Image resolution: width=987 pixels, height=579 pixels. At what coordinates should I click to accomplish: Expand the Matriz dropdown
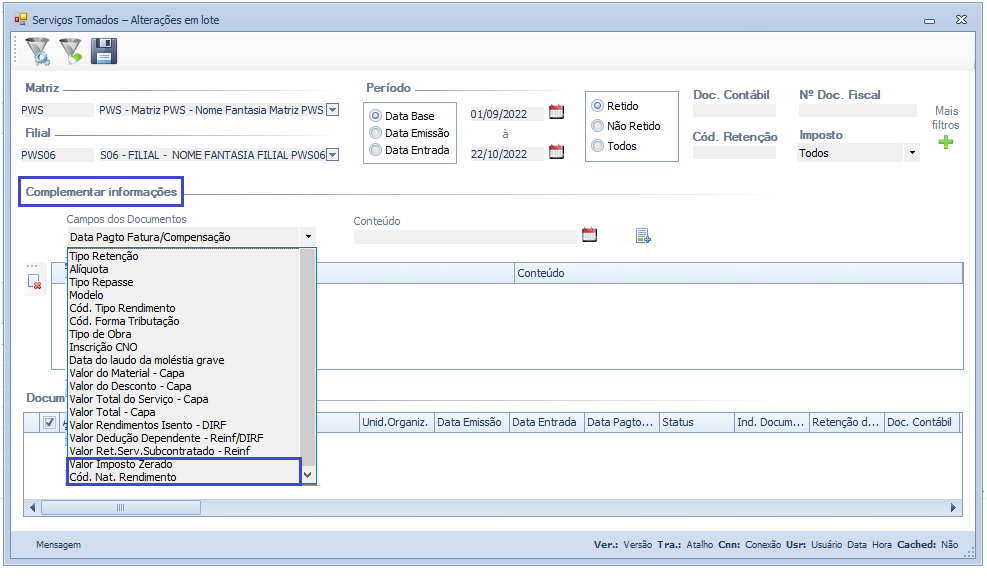point(333,111)
